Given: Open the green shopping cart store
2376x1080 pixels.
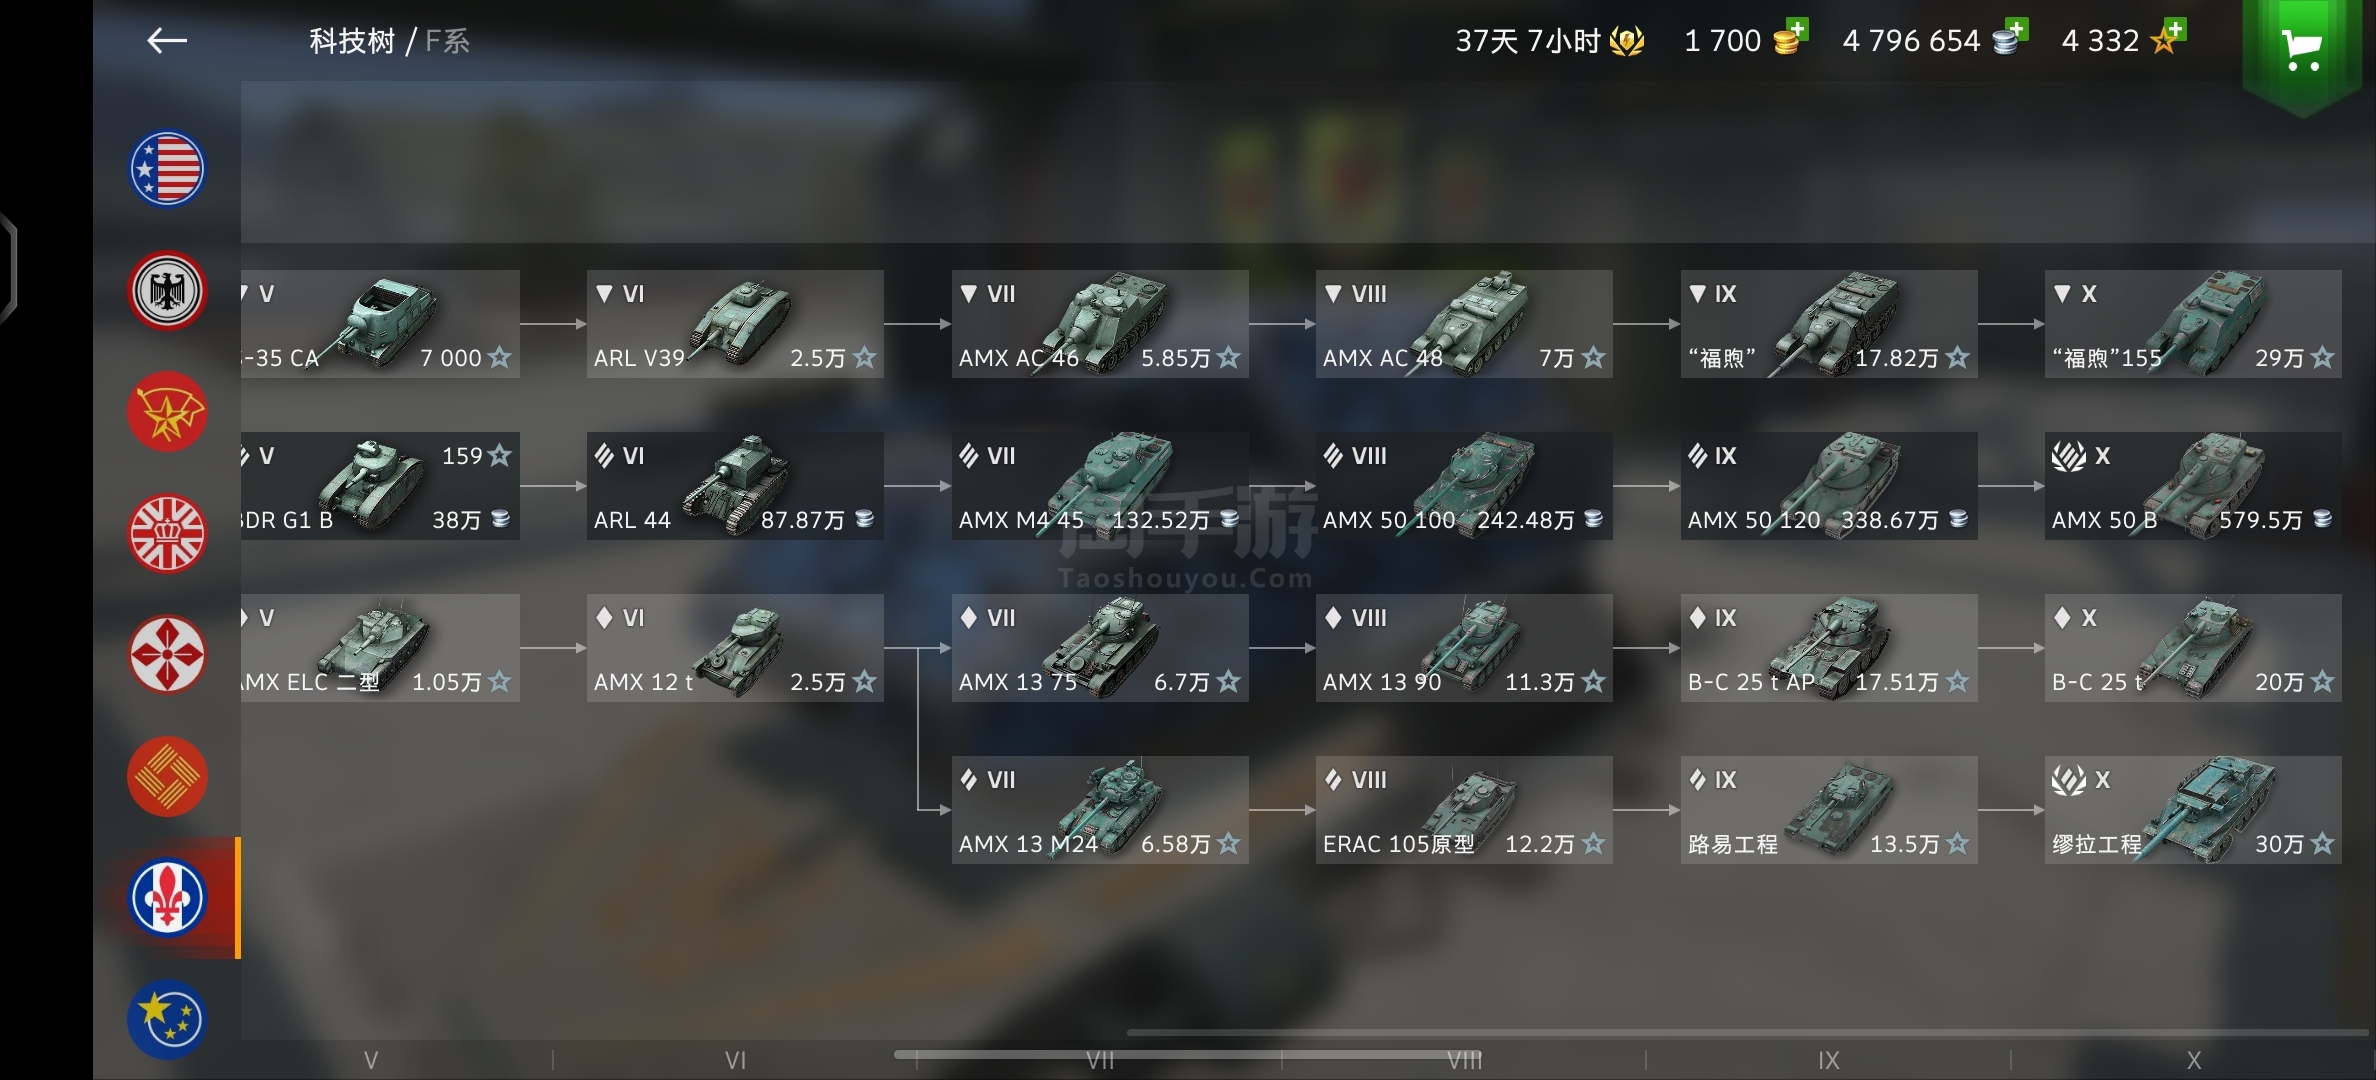Looking at the screenshot, I should (x=2303, y=48).
